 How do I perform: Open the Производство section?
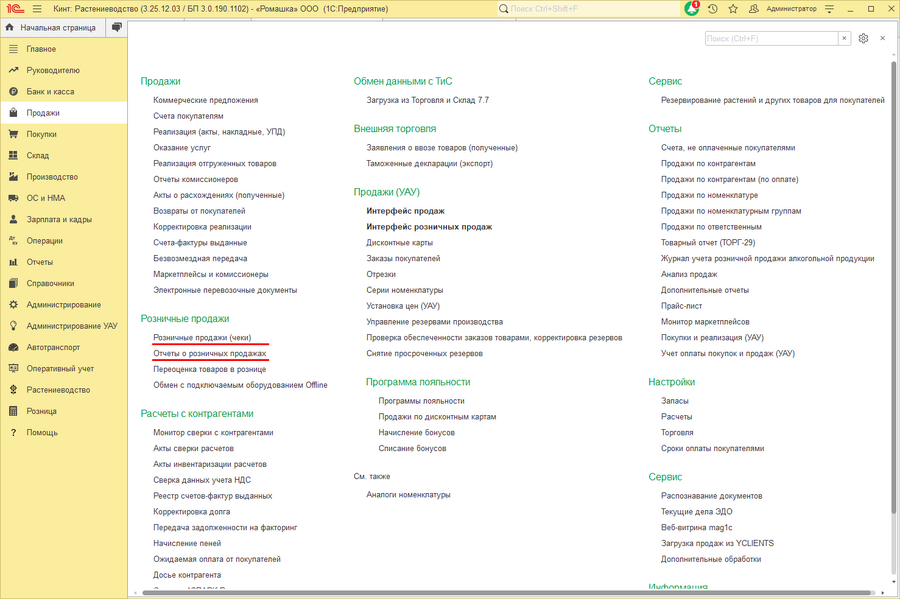[x=64, y=177]
